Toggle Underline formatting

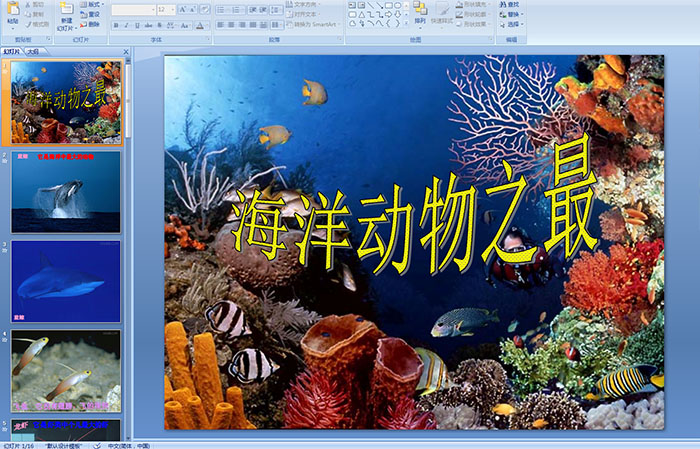pos(137,25)
